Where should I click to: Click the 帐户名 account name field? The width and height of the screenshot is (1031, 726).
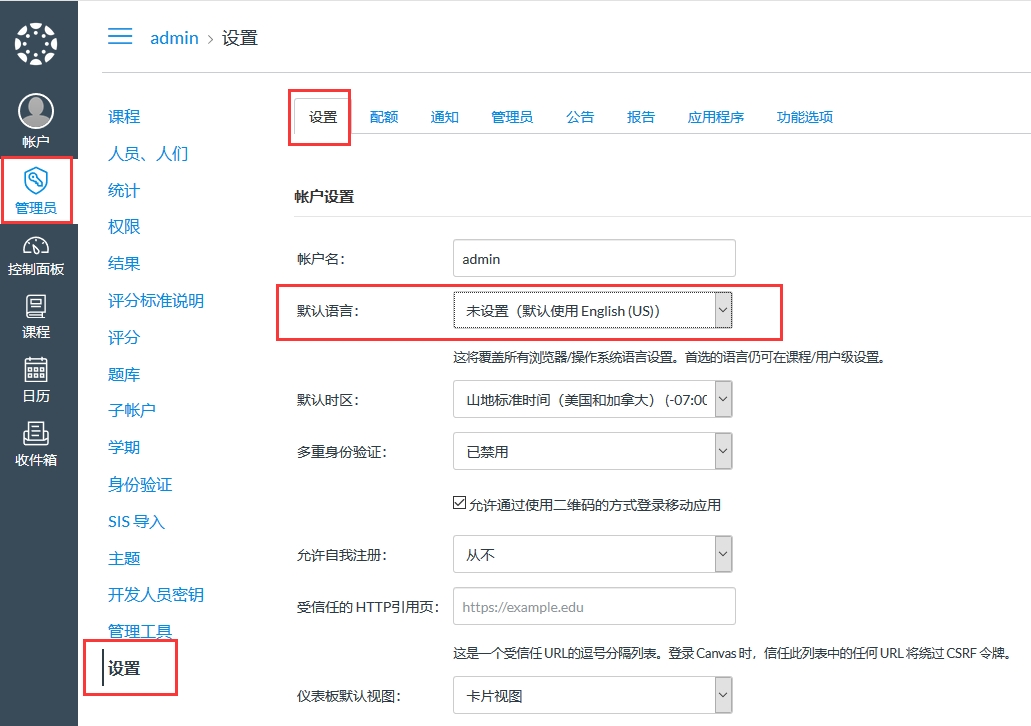594,259
